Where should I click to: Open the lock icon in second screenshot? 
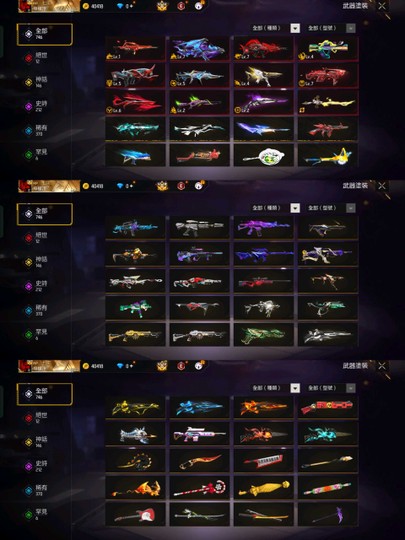pyautogui.click(x=199, y=186)
